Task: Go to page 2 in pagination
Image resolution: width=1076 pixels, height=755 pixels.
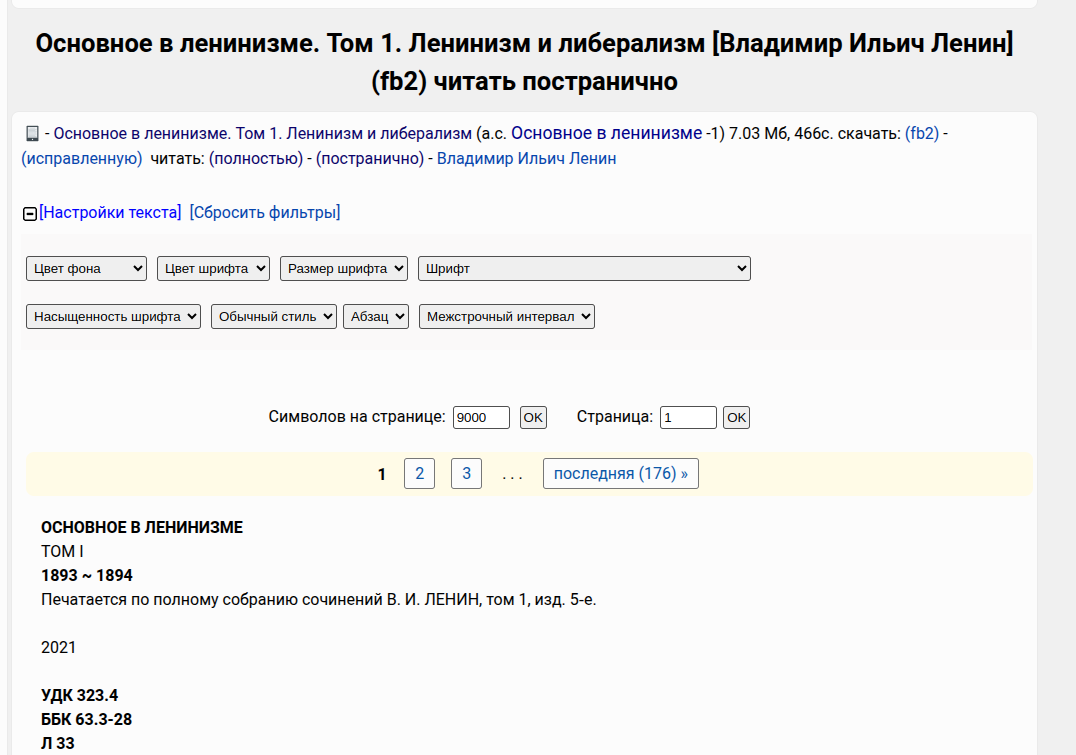Action: tap(419, 474)
